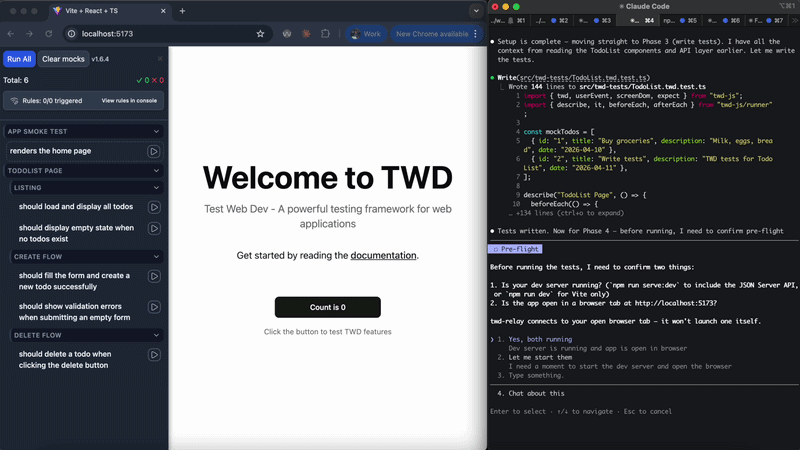Screen dimensions: 800x450
Task: Play 'should display empty state' test
Action: coord(154,228)
